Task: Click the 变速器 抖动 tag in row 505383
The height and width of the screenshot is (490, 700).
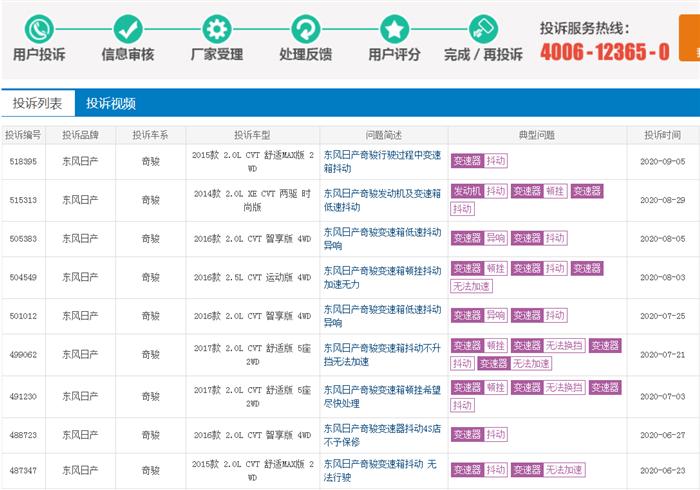Action: 539,238
